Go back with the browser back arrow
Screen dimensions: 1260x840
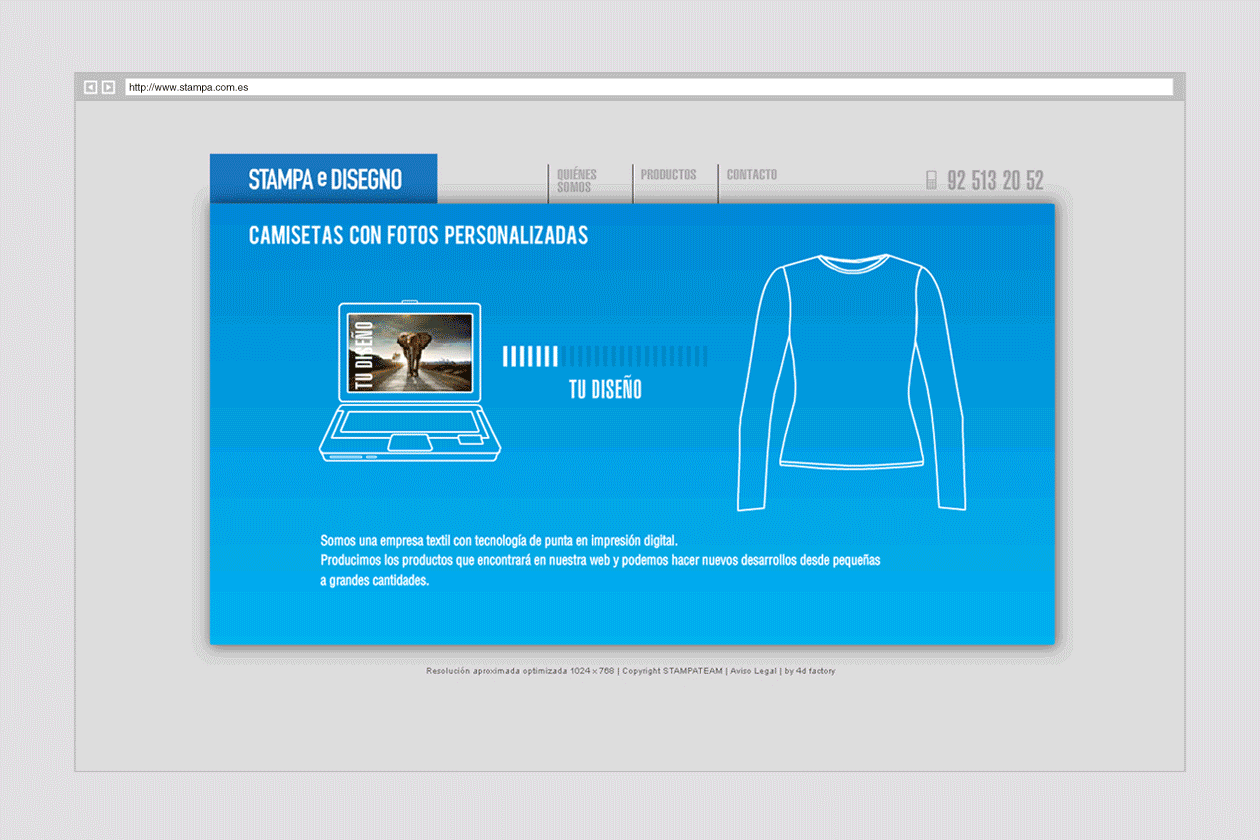pyautogui.click(x=90, y=87)
